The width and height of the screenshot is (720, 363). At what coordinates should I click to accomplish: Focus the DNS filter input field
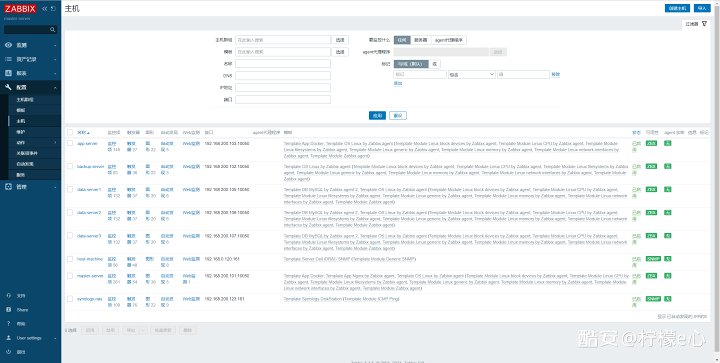click(x=283, y=75)
